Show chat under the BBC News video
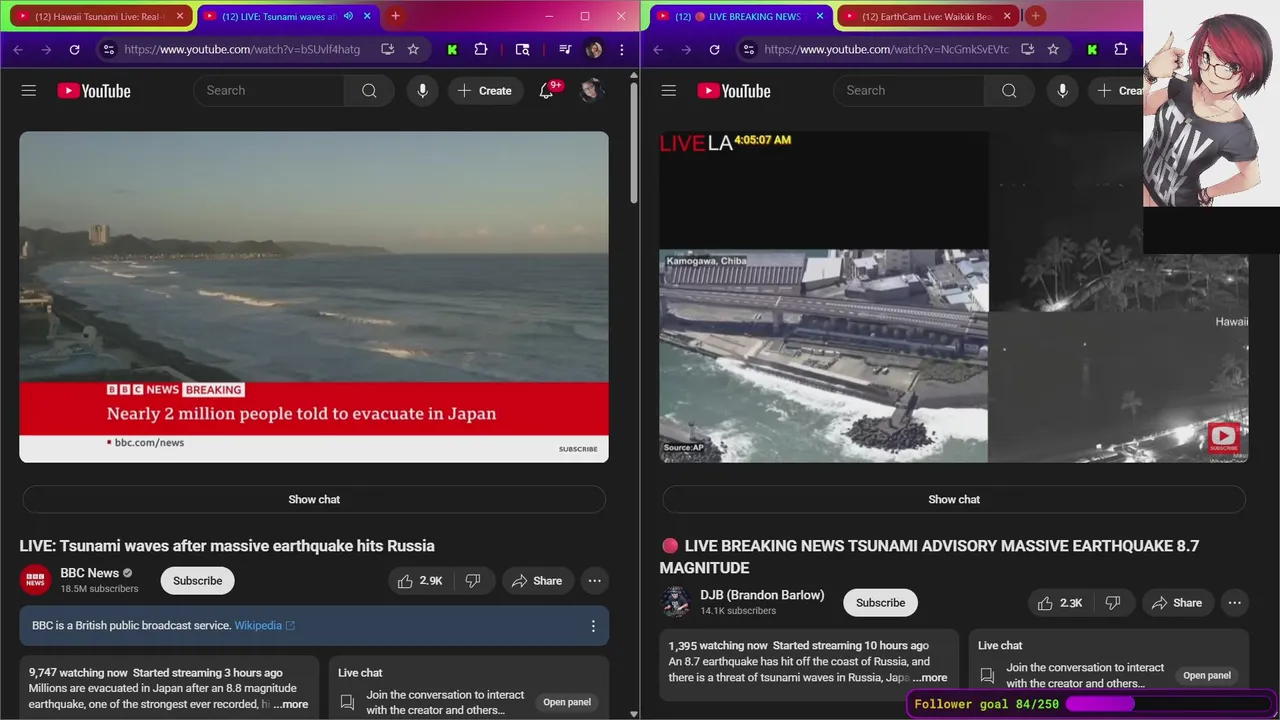Image resolution: width=1280 pixels, height=720 pixels. tap(314, 499)
